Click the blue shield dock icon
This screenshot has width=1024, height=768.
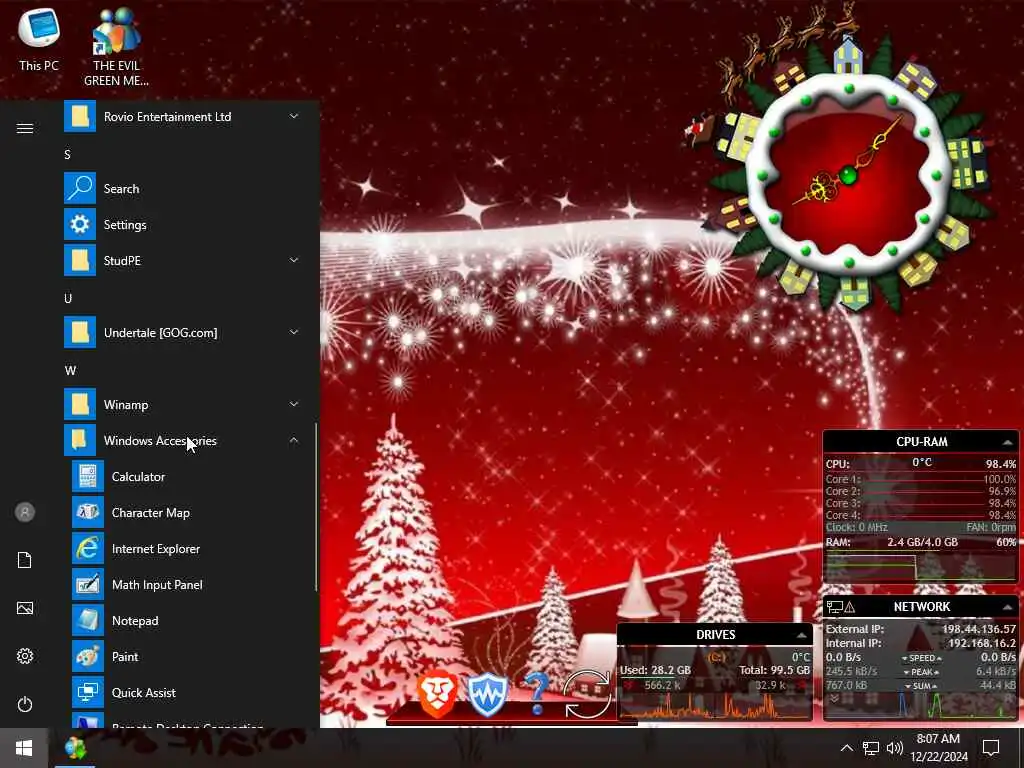pyautogui.click(x=487, y=694)
